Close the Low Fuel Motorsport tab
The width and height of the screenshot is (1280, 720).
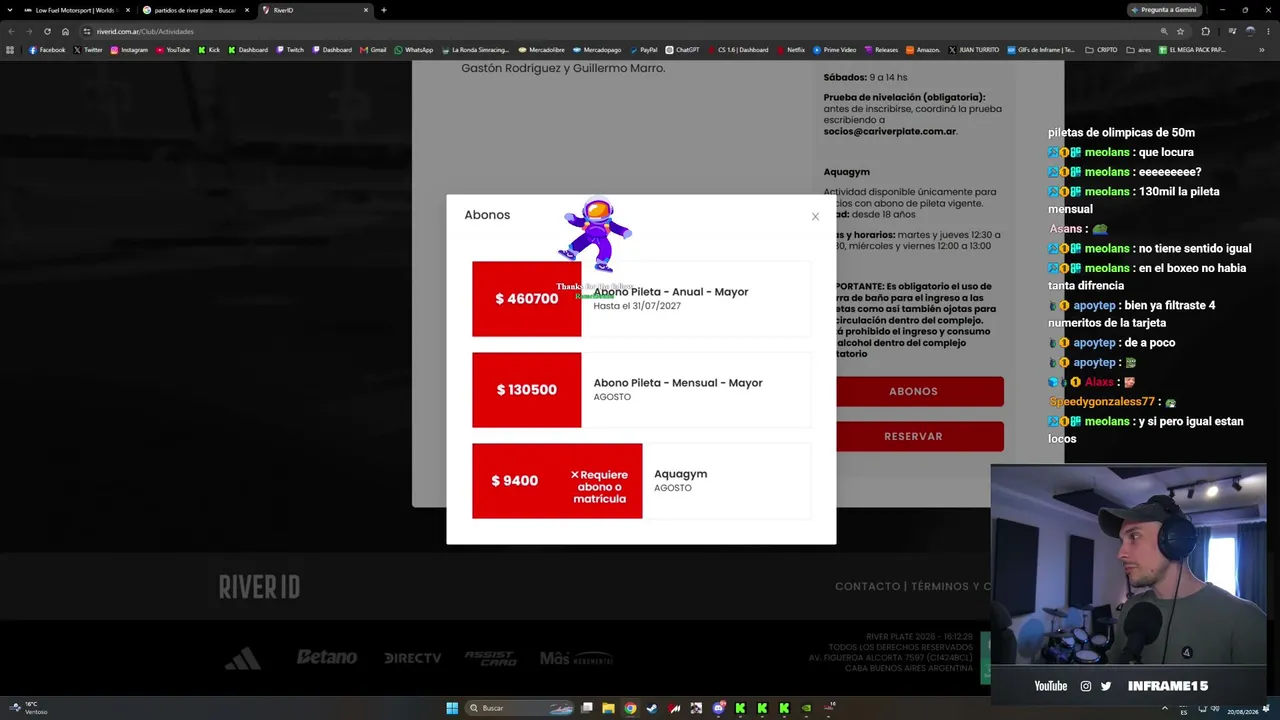128,10
